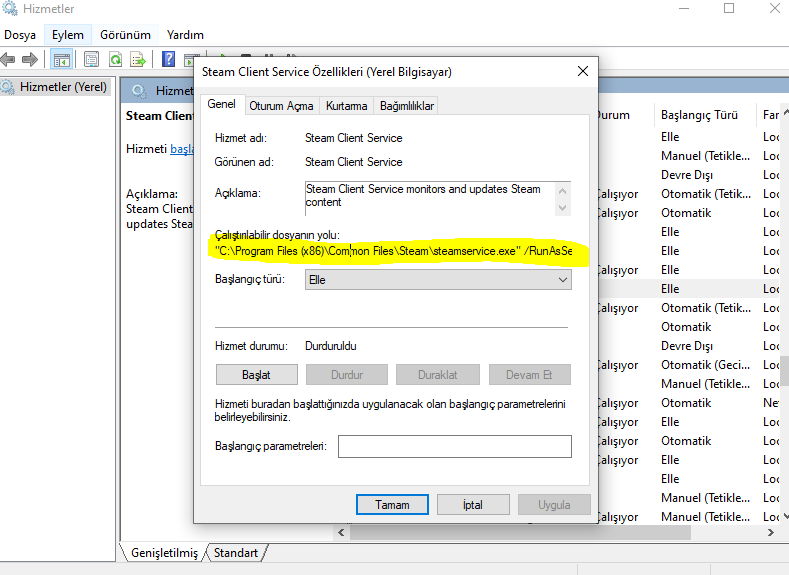The image size is (789, 575).
Task: Maximize the Hizmetler window
Action: click(x=729, y=9)
